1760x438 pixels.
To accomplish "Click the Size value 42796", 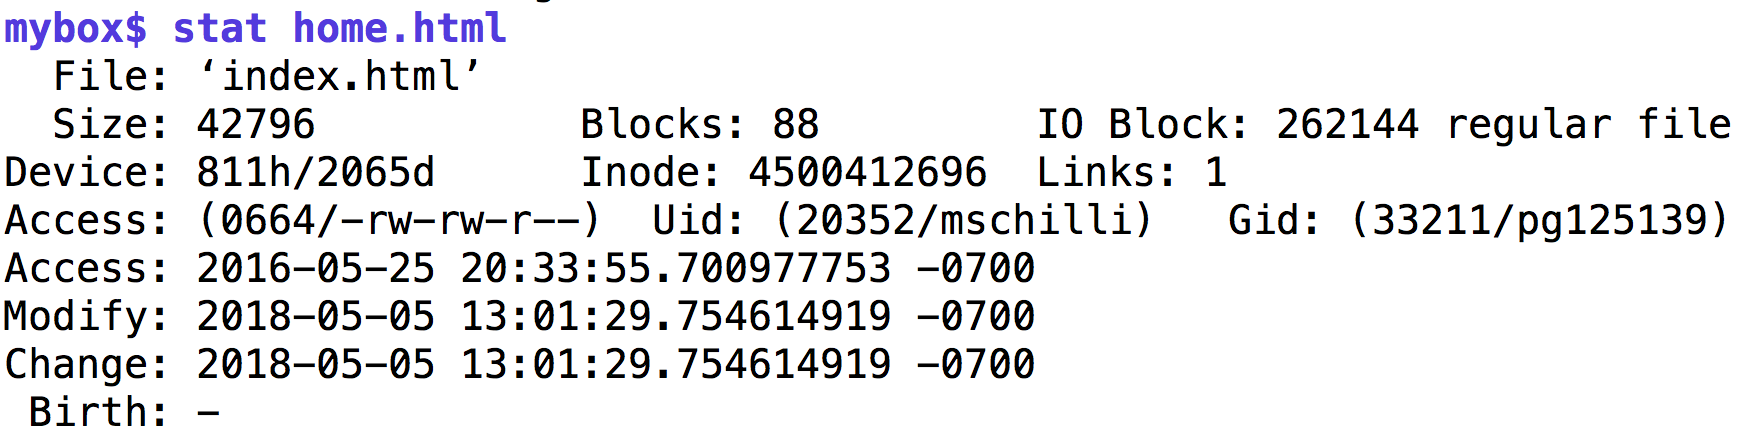I will (256, 124).
